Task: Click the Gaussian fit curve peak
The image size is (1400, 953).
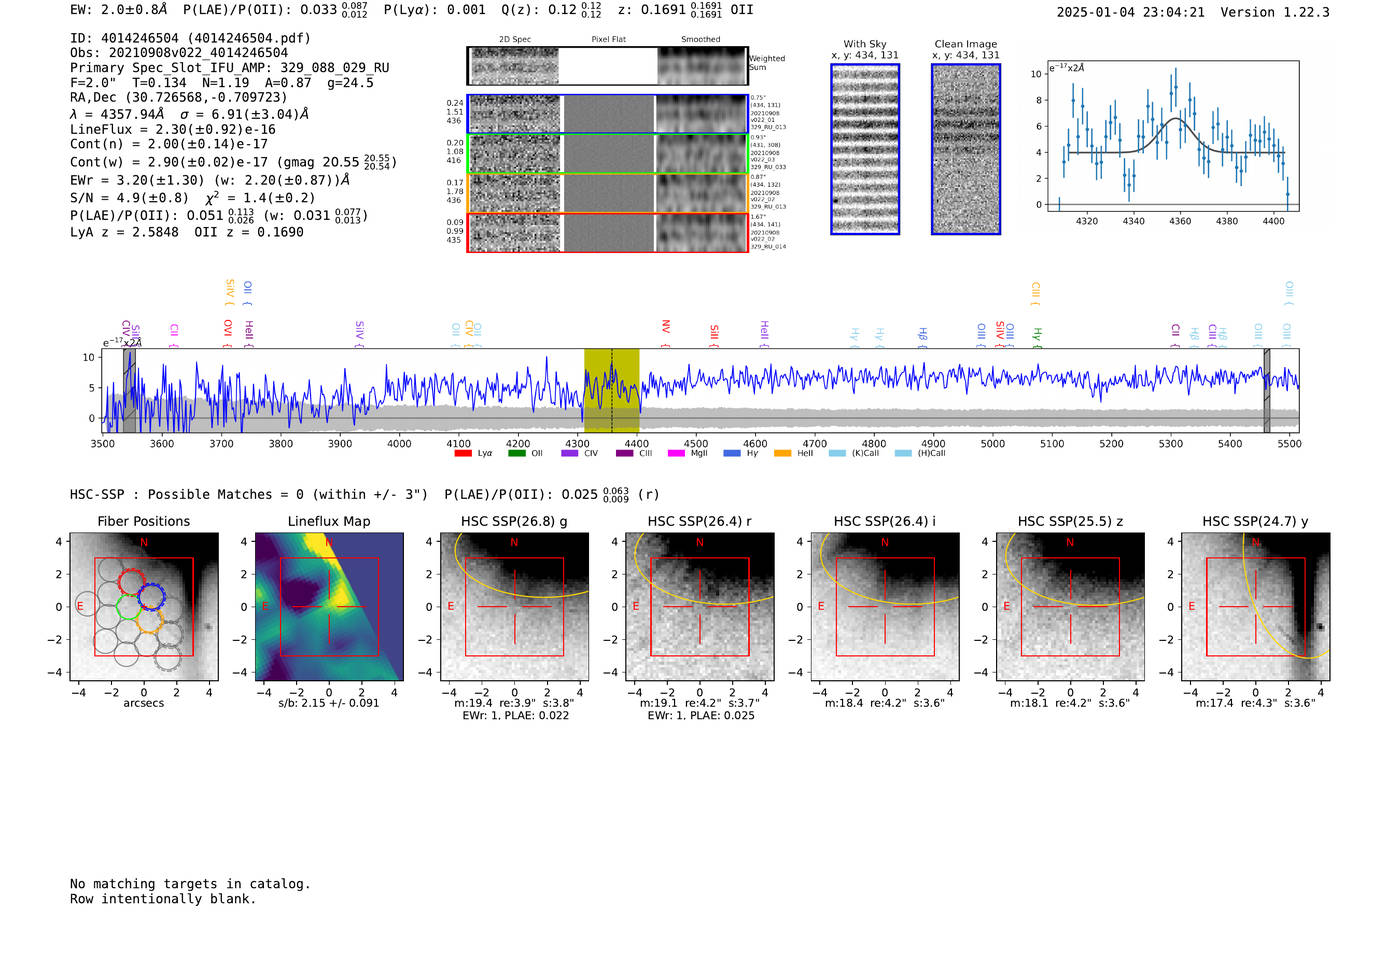Action: pos(1177,119)
